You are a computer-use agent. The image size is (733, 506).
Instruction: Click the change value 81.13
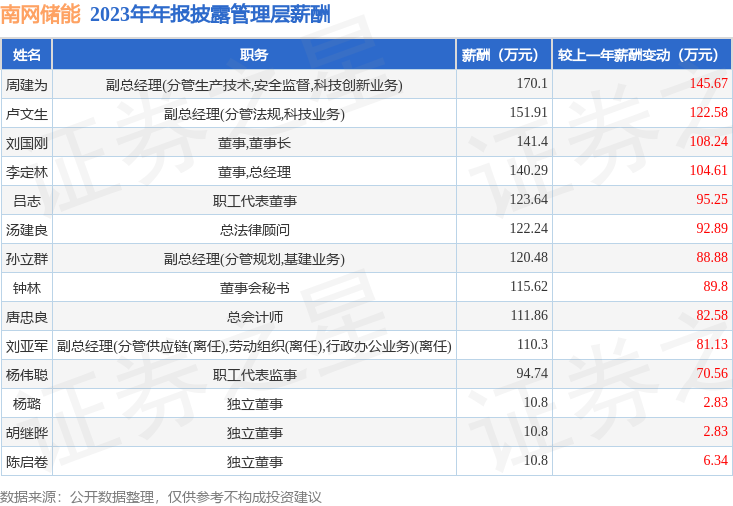712,344
